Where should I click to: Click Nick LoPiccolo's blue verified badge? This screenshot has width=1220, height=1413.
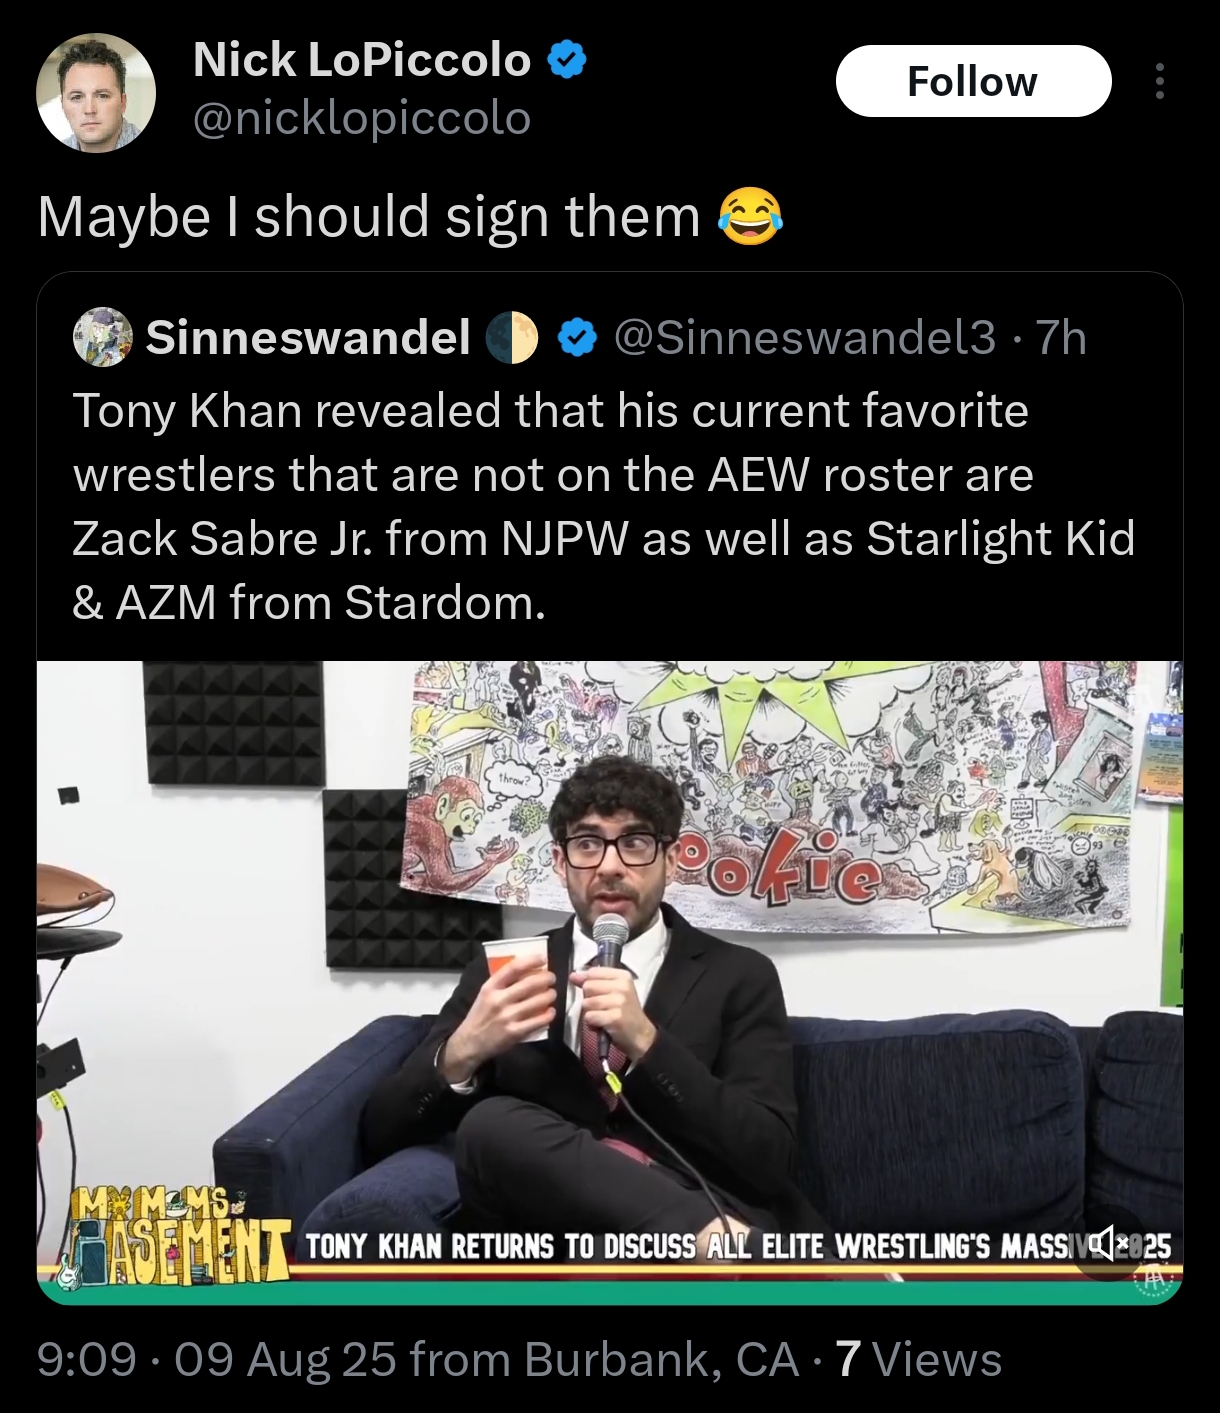566,61
